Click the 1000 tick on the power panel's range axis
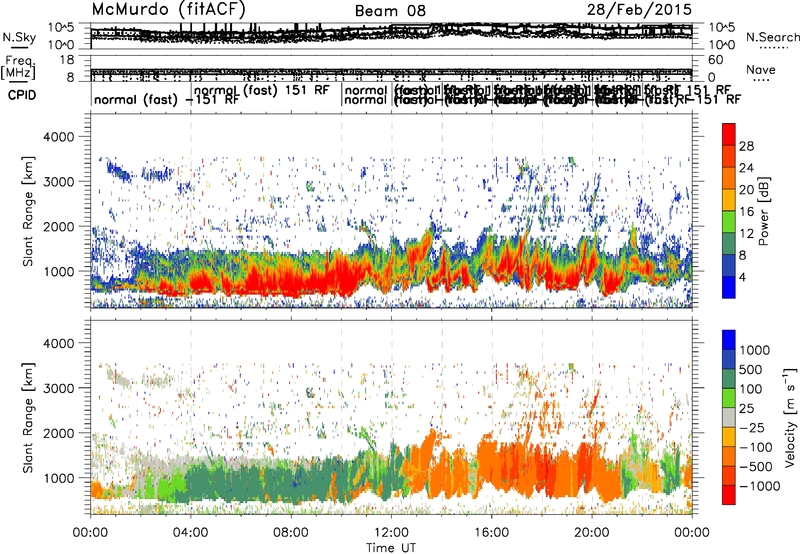This screenshot has width=800, height=554. (x=61, y=271)
